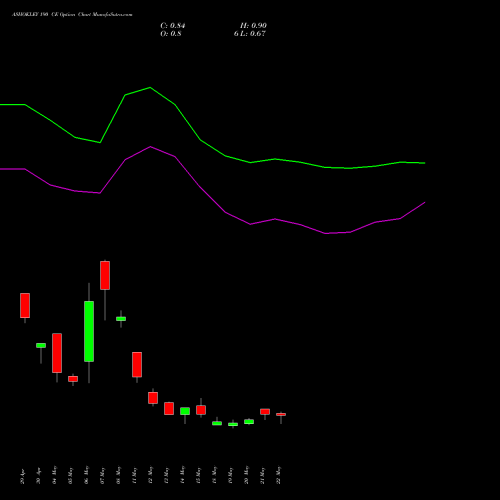Screen dimensions: 500x500
Task: Select the 13 May red candlestick
Action: (x=169, y=409)
